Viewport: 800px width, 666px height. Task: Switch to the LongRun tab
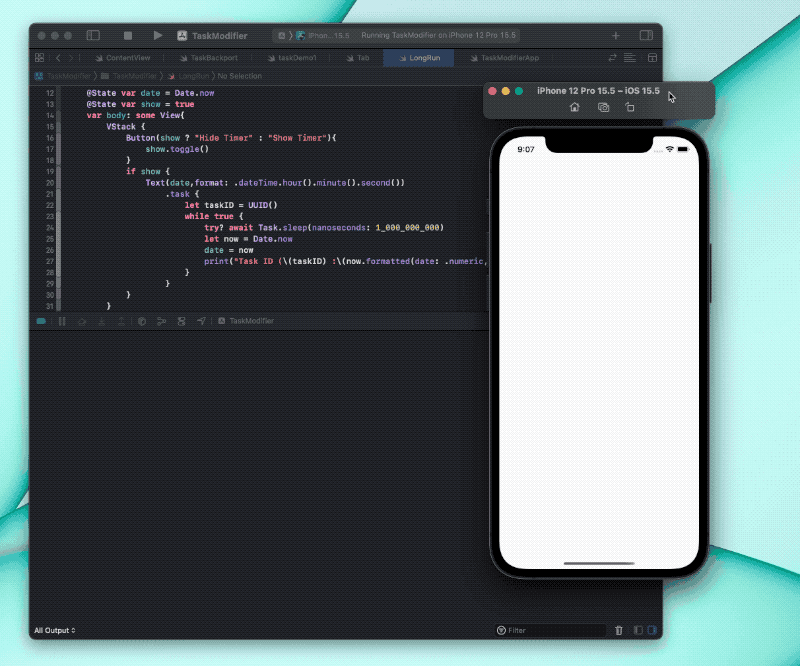[x=418, y=58]
